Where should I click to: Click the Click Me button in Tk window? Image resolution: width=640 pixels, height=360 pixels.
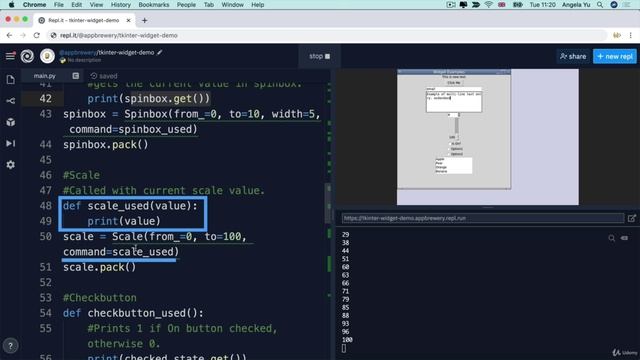pos(453,83)
